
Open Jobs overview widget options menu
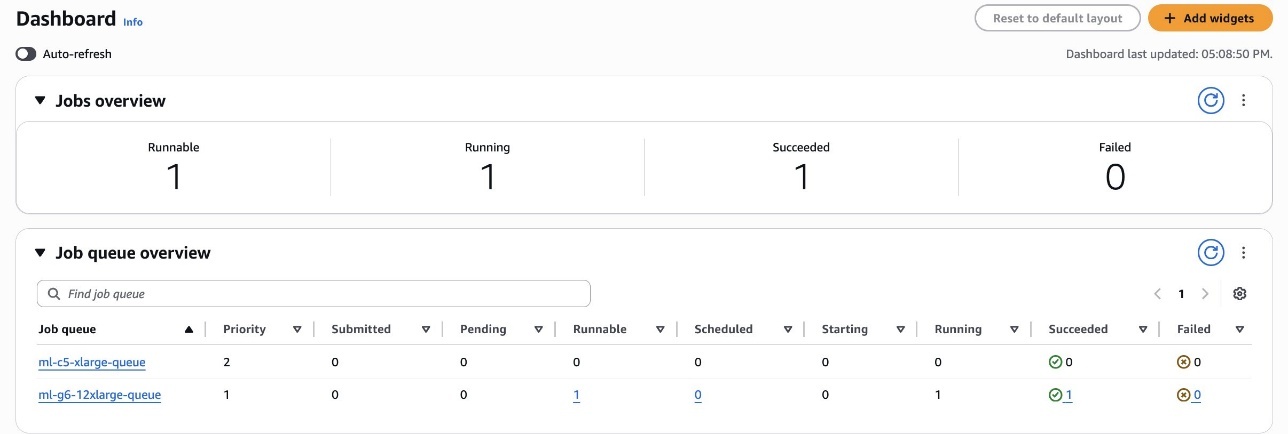pos(1244,100)
